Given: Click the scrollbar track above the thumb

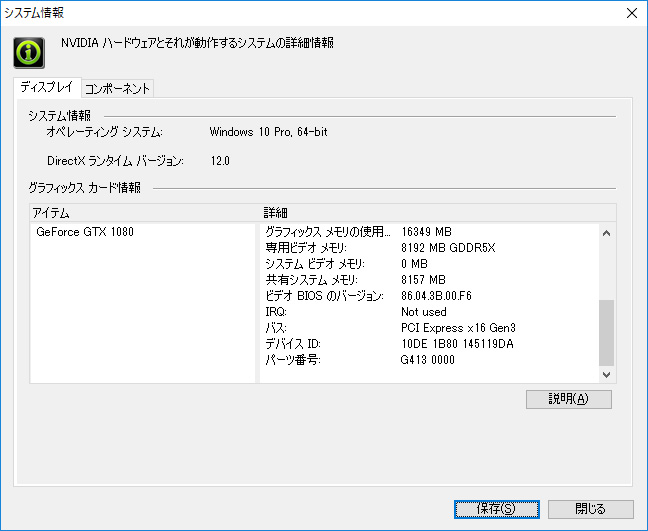Looking at the screenshot, I should tap(606, 271).
